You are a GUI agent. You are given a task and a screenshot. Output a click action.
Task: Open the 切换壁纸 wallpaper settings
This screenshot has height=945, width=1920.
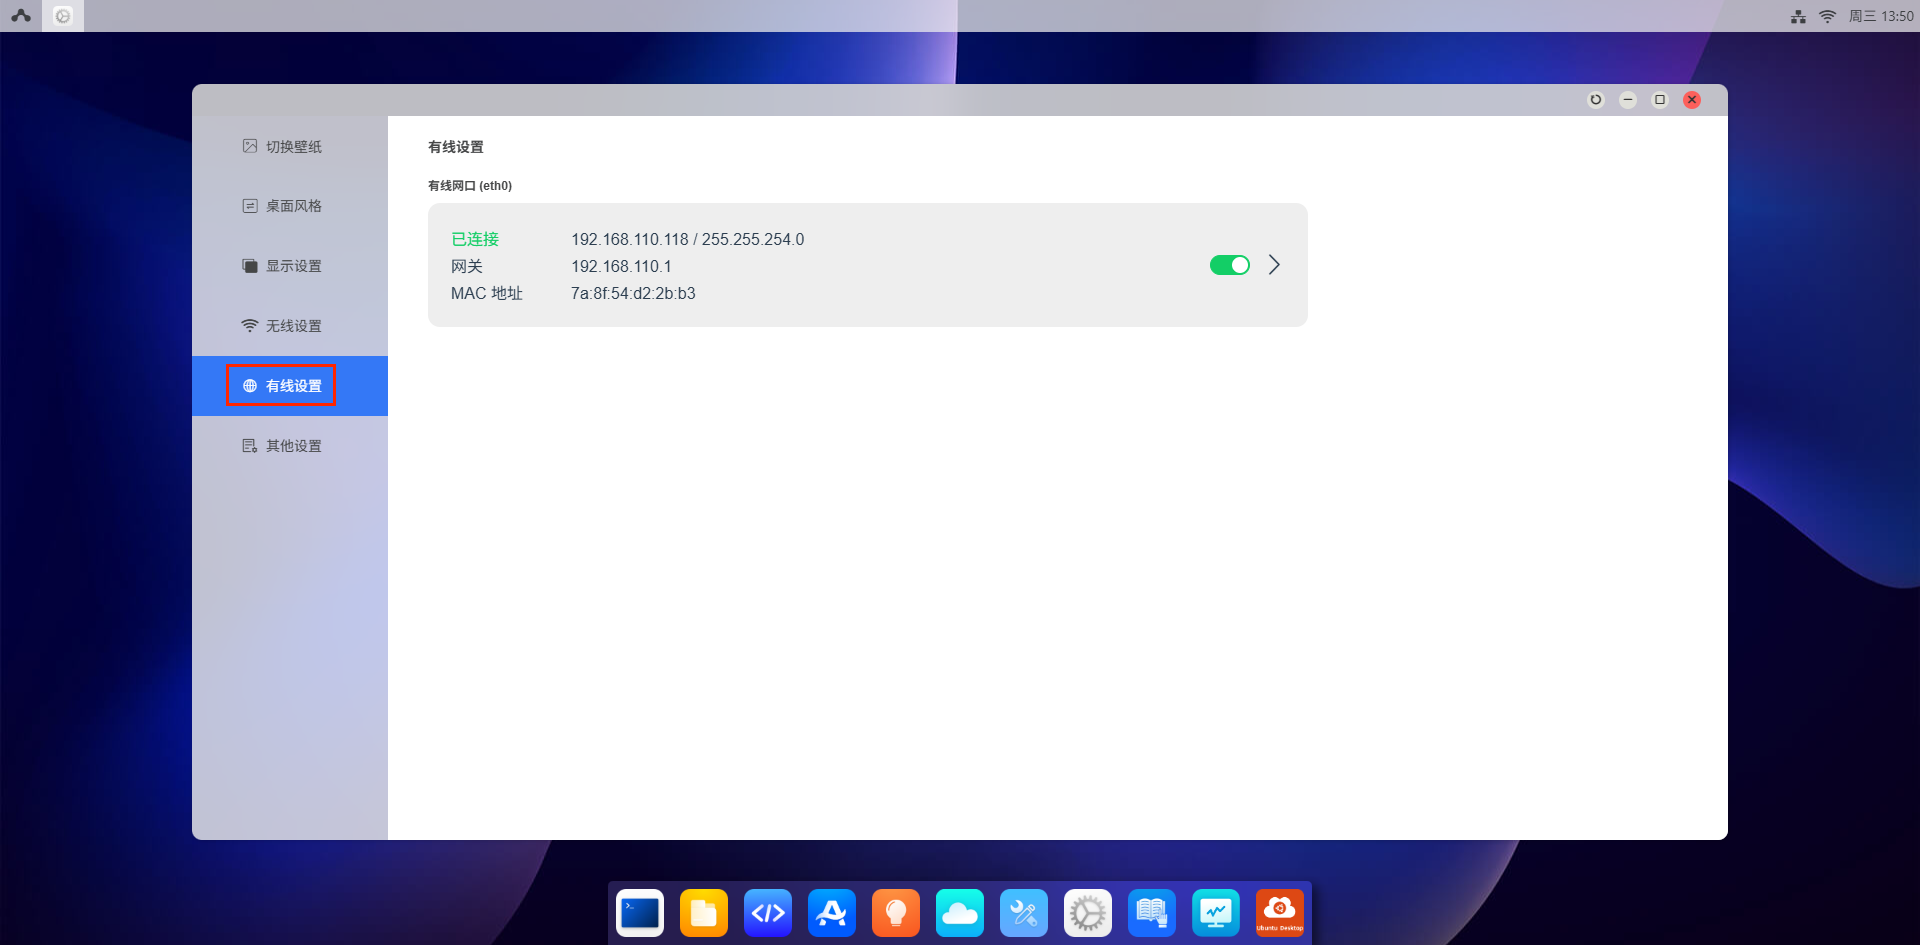[x=283, y=146]
